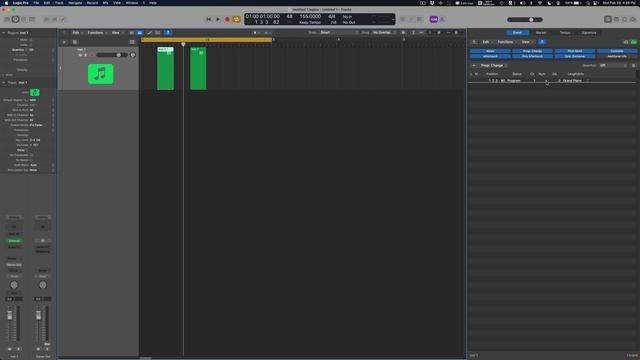Solo the Inst 1 track
Image resolution: width=640 pixels, height=360 pixels.
point(85,55)
